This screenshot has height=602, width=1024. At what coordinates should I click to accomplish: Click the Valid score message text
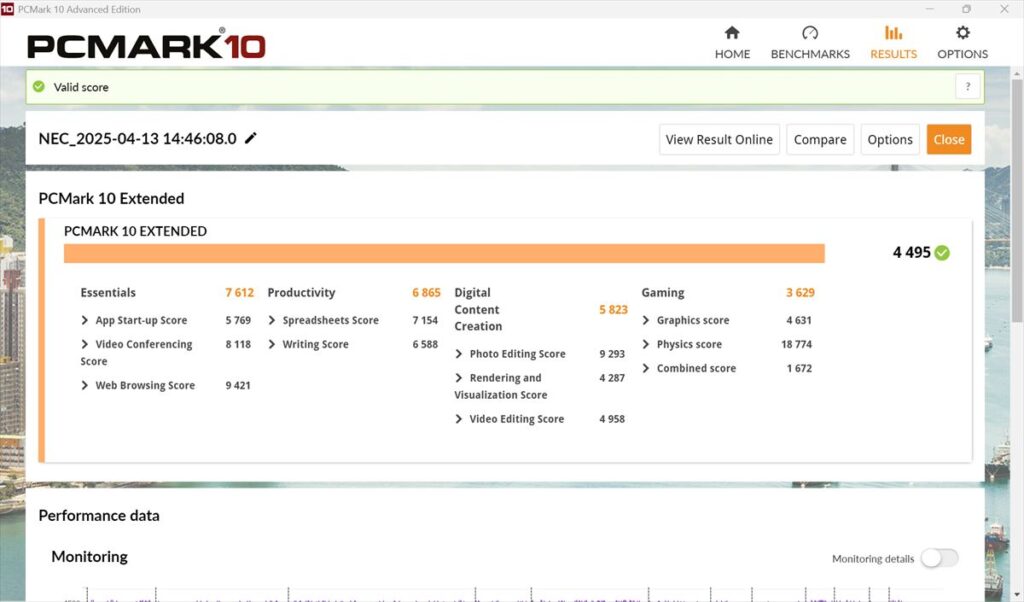(81, 87)
